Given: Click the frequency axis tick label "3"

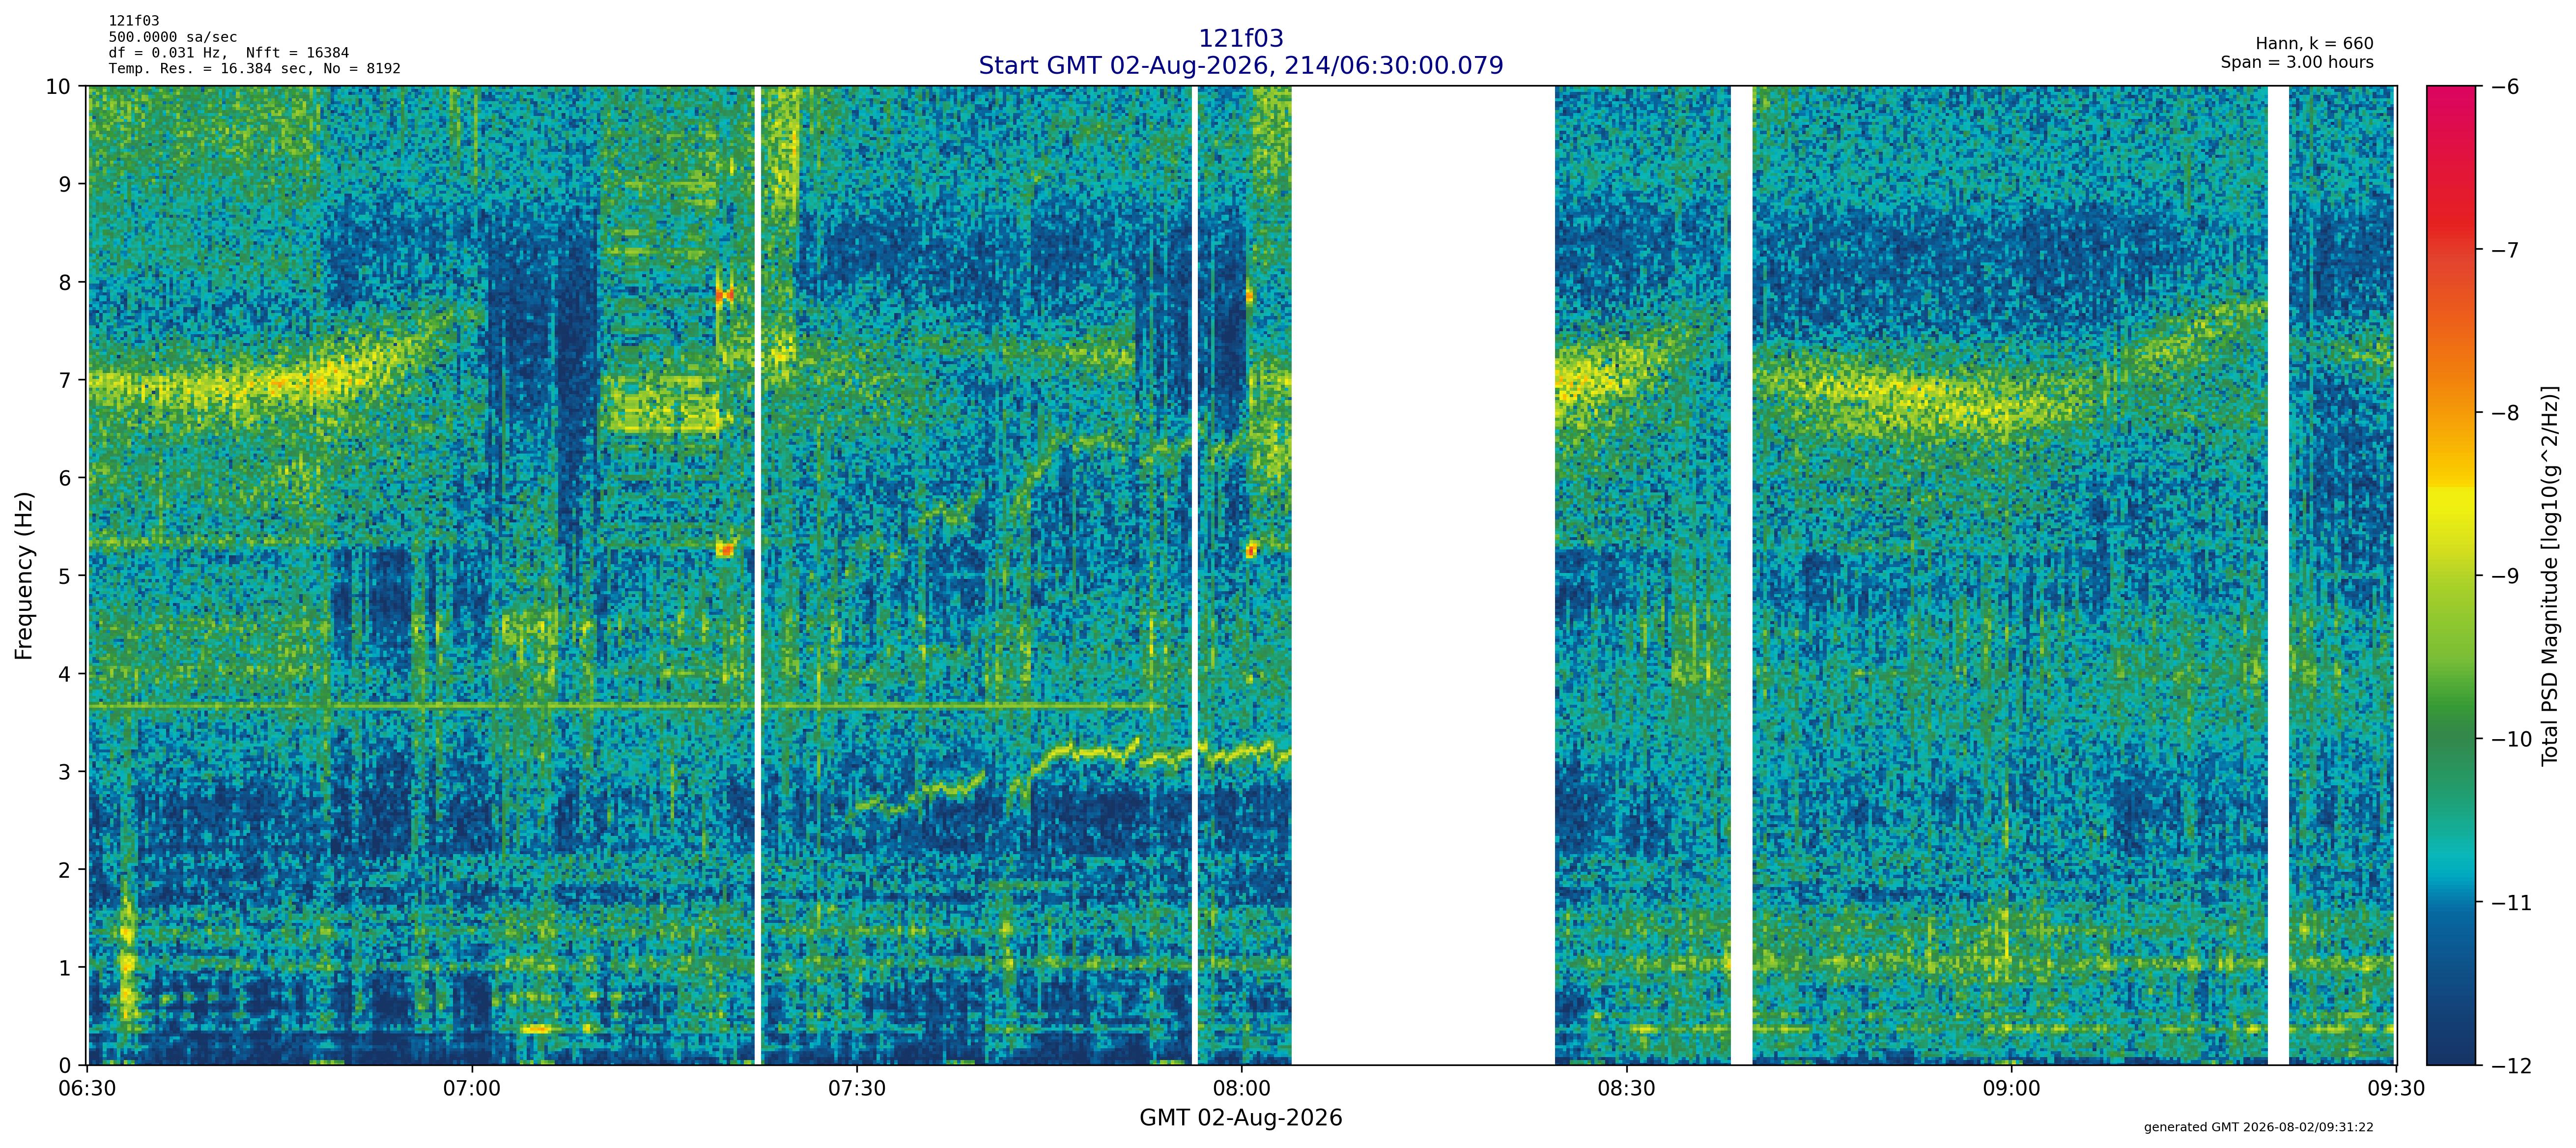Looking at the screenshot, I should (65, 772).
